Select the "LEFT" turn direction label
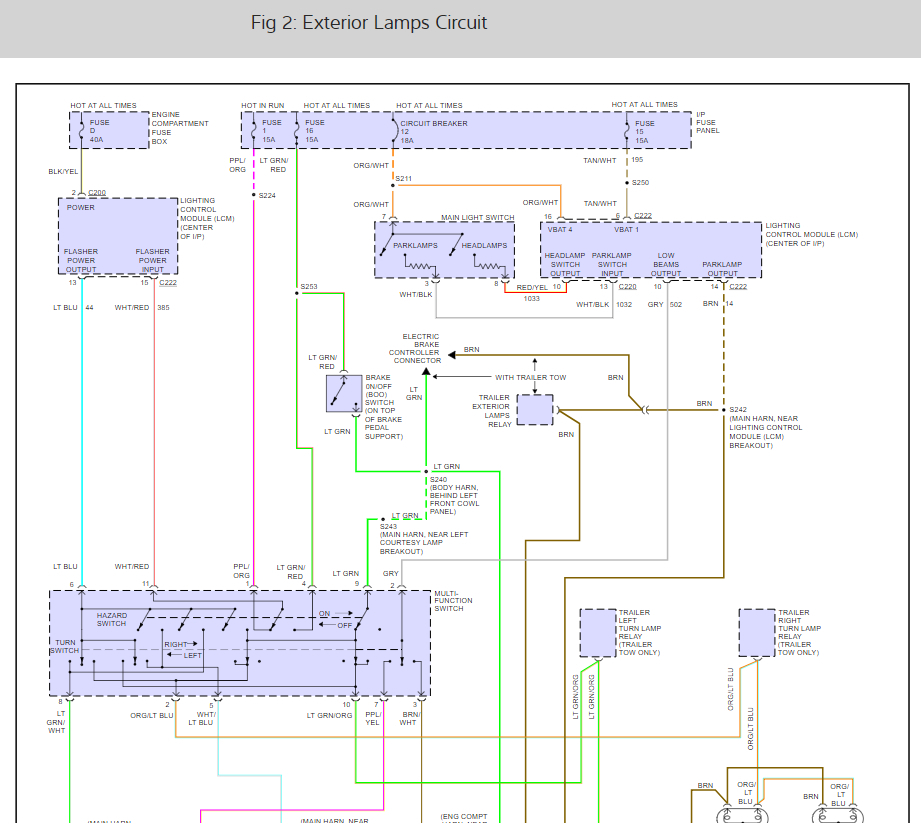 point(193,656)
